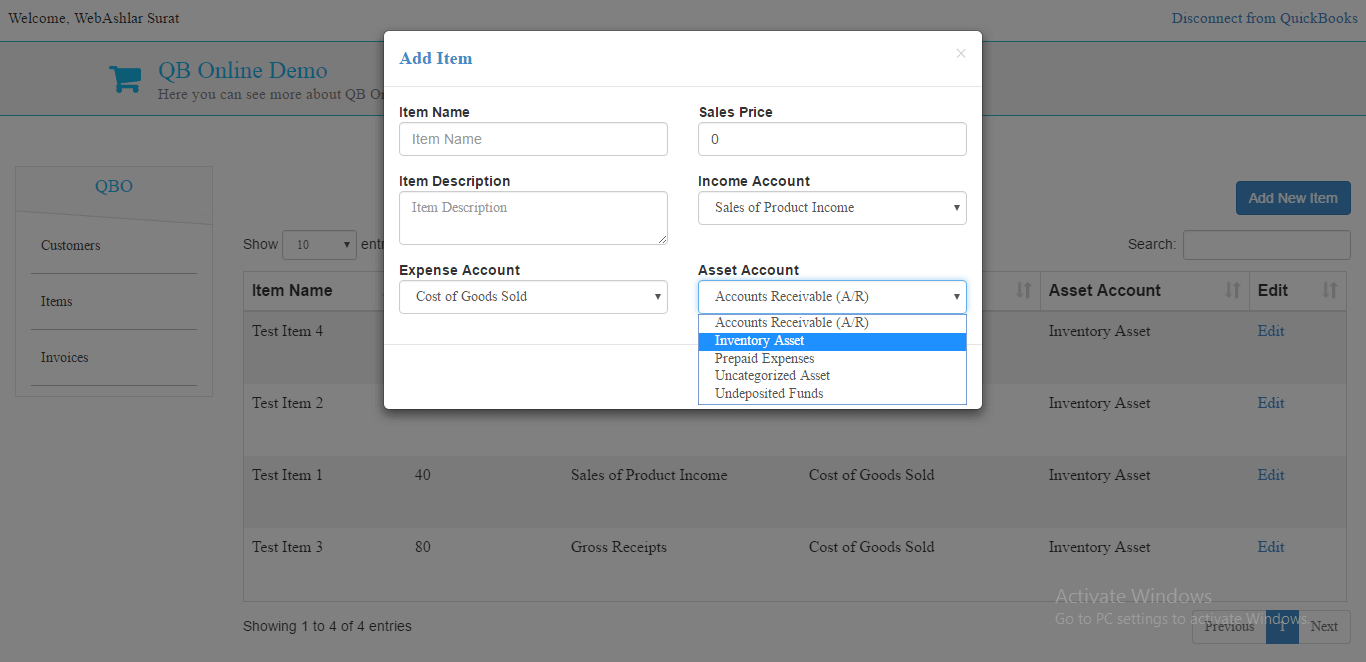Click the 'Welcome, WebAshlar Surat' text
This screenshot has width=1366, height=662.
94,18
